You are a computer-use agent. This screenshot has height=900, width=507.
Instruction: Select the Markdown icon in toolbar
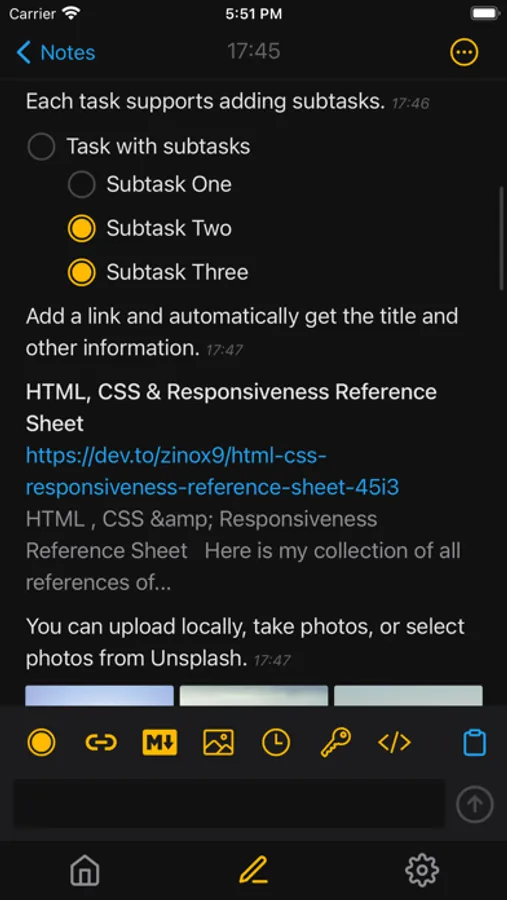point(160,742)
